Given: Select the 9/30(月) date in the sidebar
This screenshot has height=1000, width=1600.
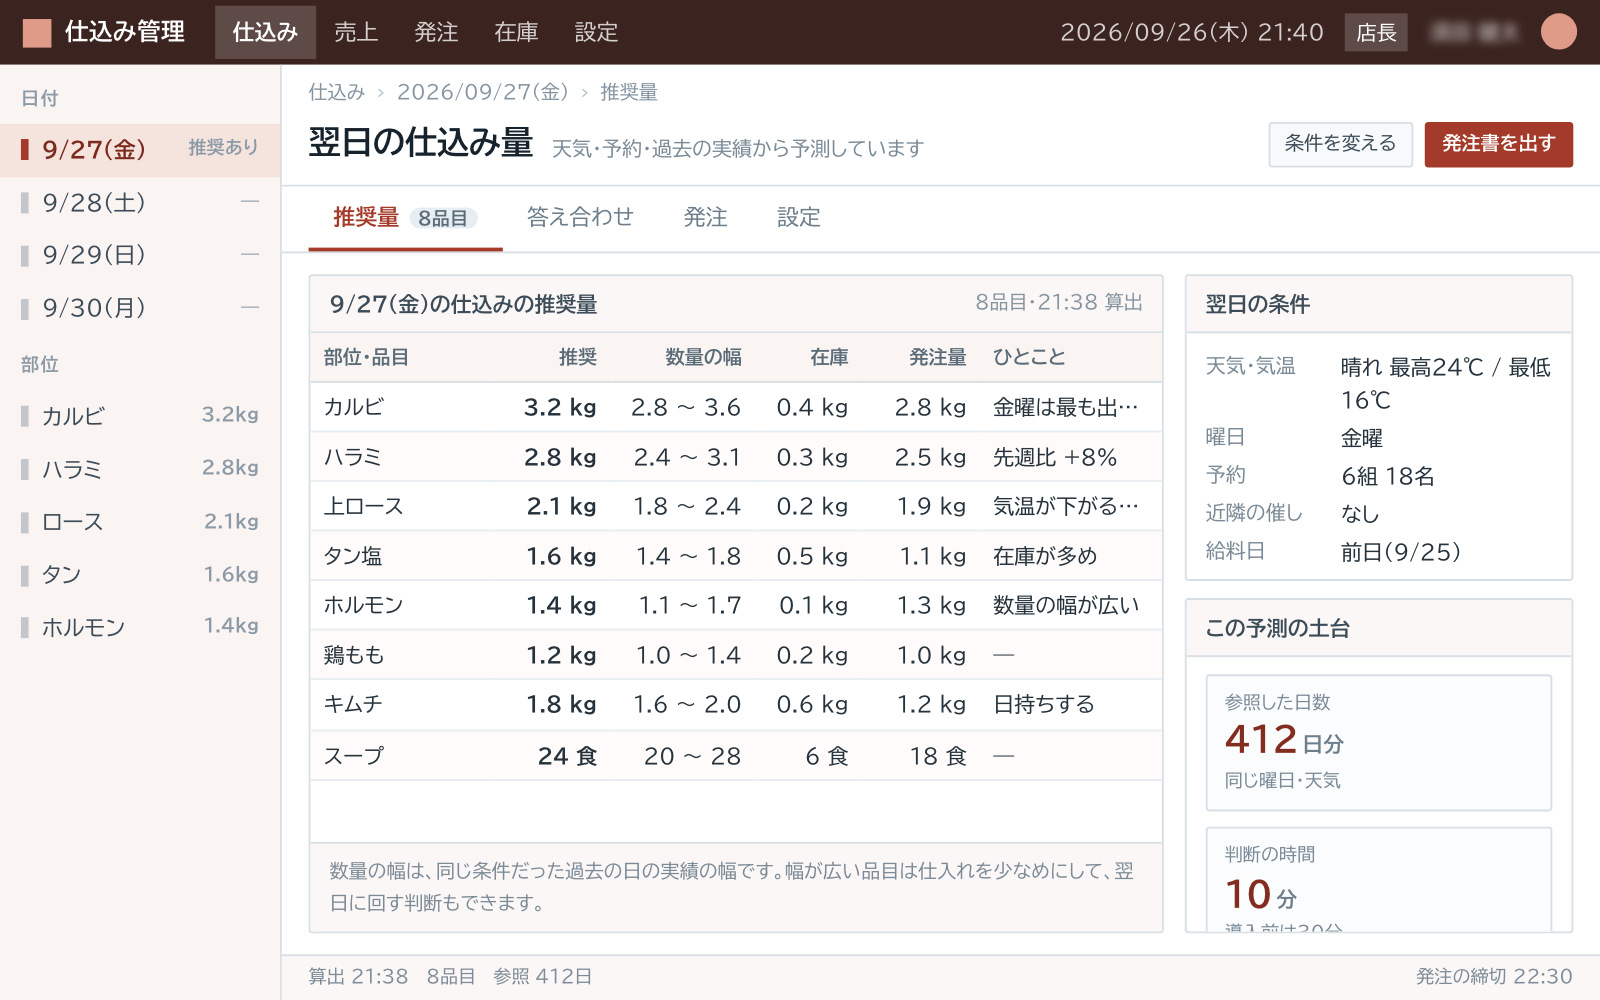Looking at the screenshot, I should click(x=140, y=307).
